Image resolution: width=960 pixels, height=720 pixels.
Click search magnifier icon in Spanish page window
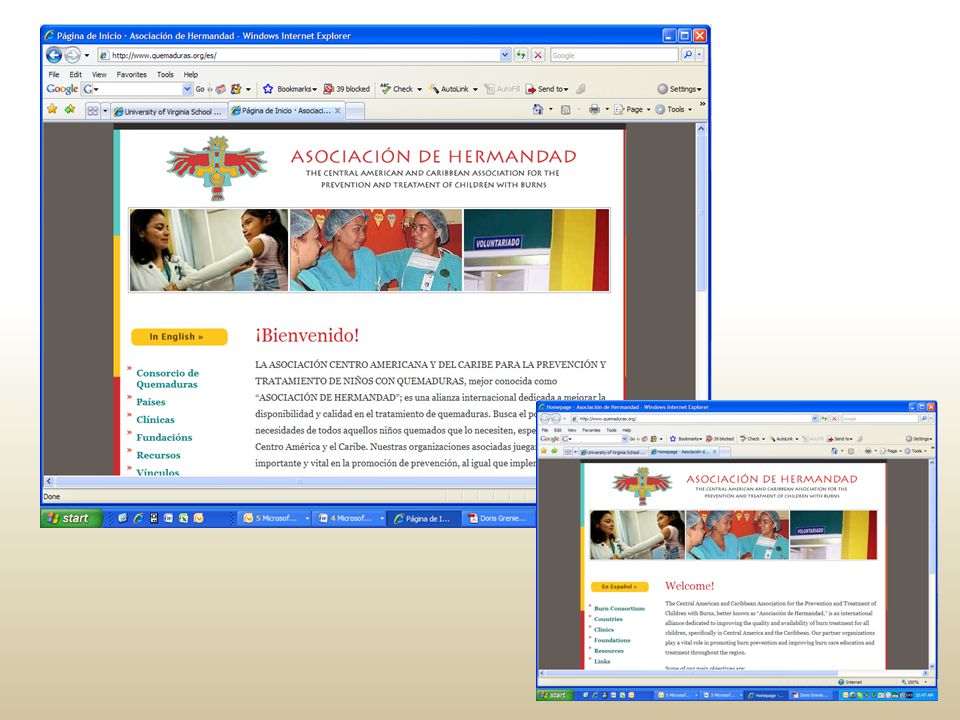(x=688, y=55)
